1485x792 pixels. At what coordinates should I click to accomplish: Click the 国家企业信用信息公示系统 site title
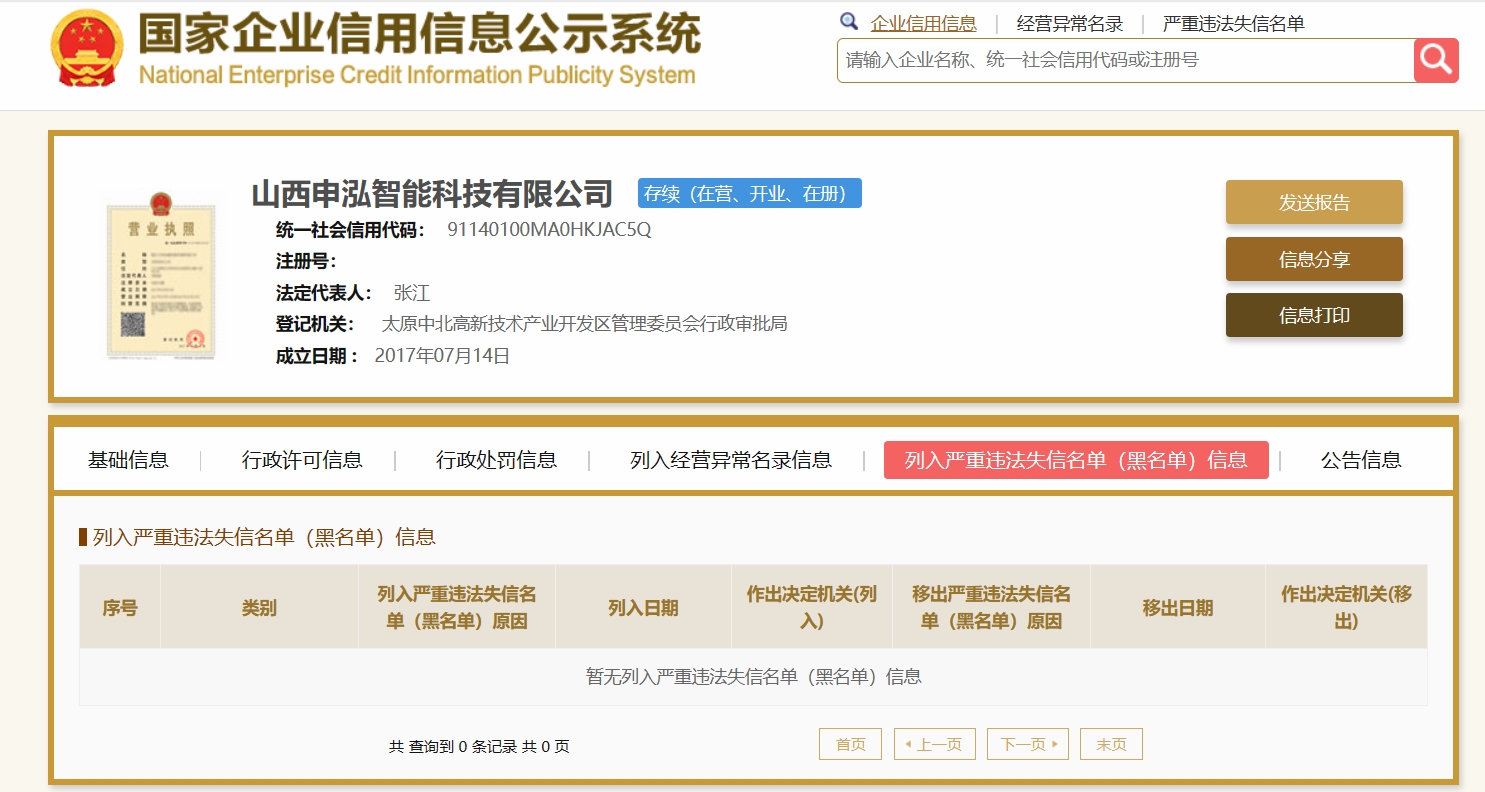(x=420, y=34)
